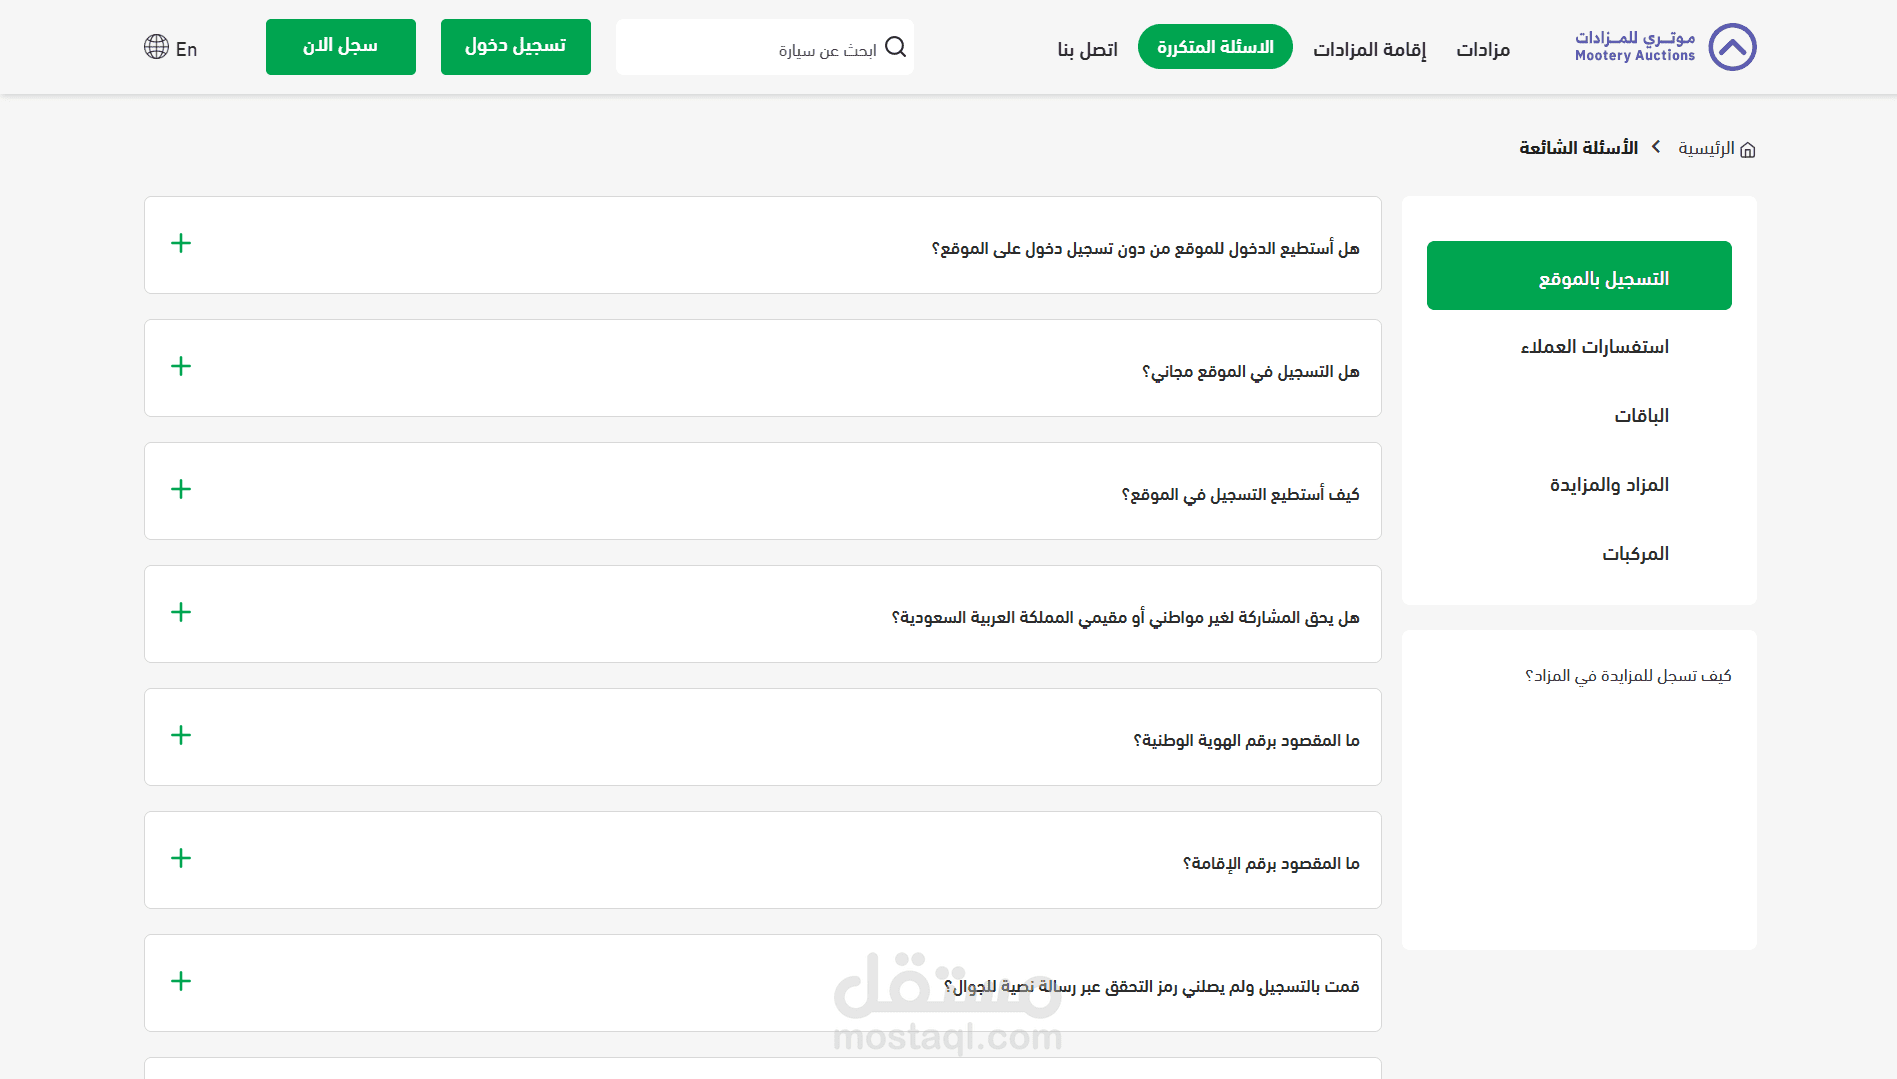Click the سجل الان button

click(x=341, y=47)
